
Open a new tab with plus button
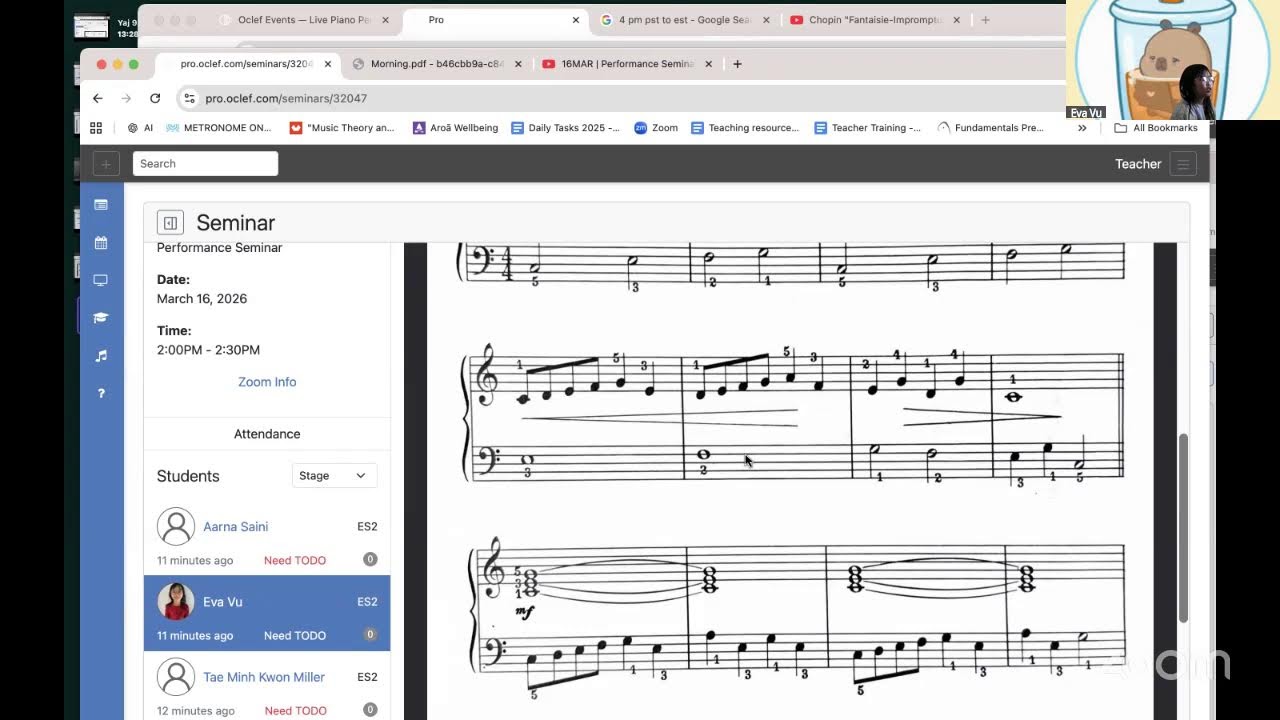pyautogui.click(x=738, y=64)
